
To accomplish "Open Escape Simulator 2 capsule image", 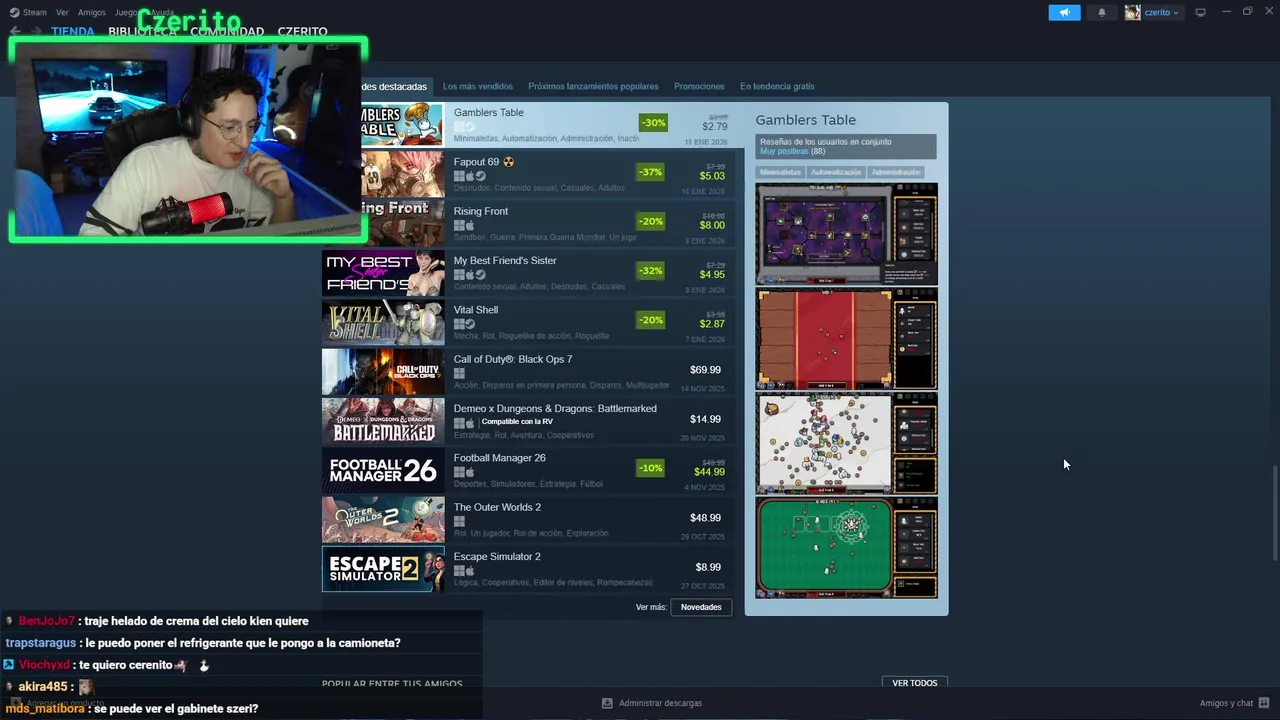I will [383, 568].
